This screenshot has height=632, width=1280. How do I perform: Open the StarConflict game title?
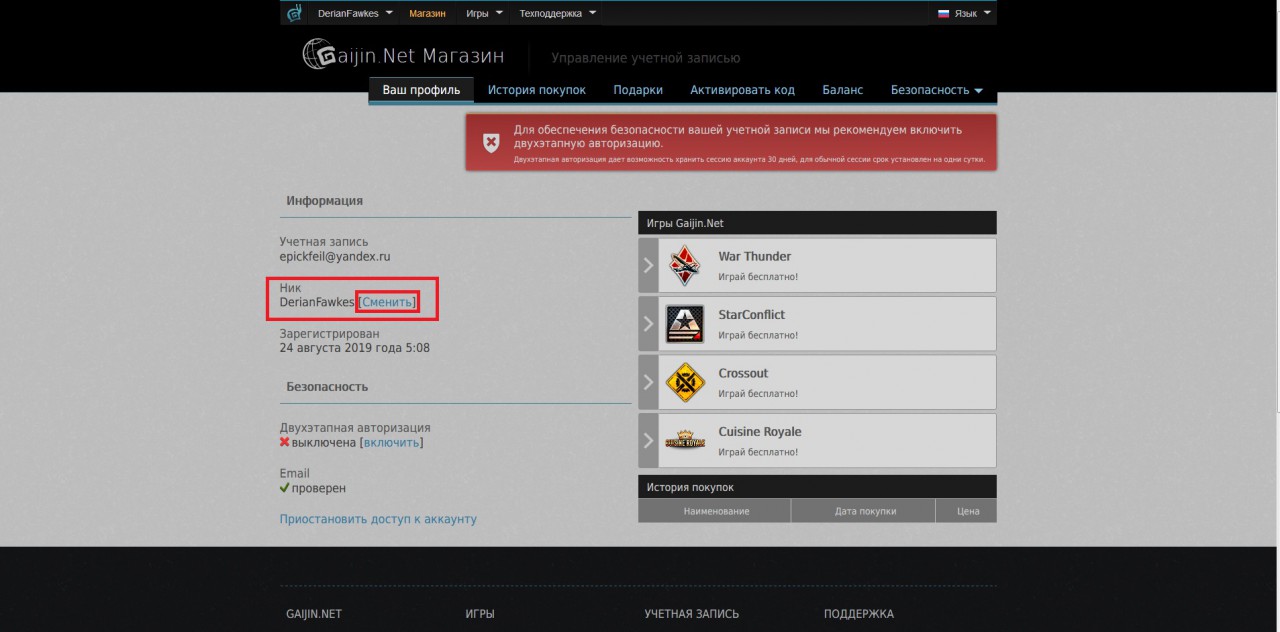tap(751, 314)
